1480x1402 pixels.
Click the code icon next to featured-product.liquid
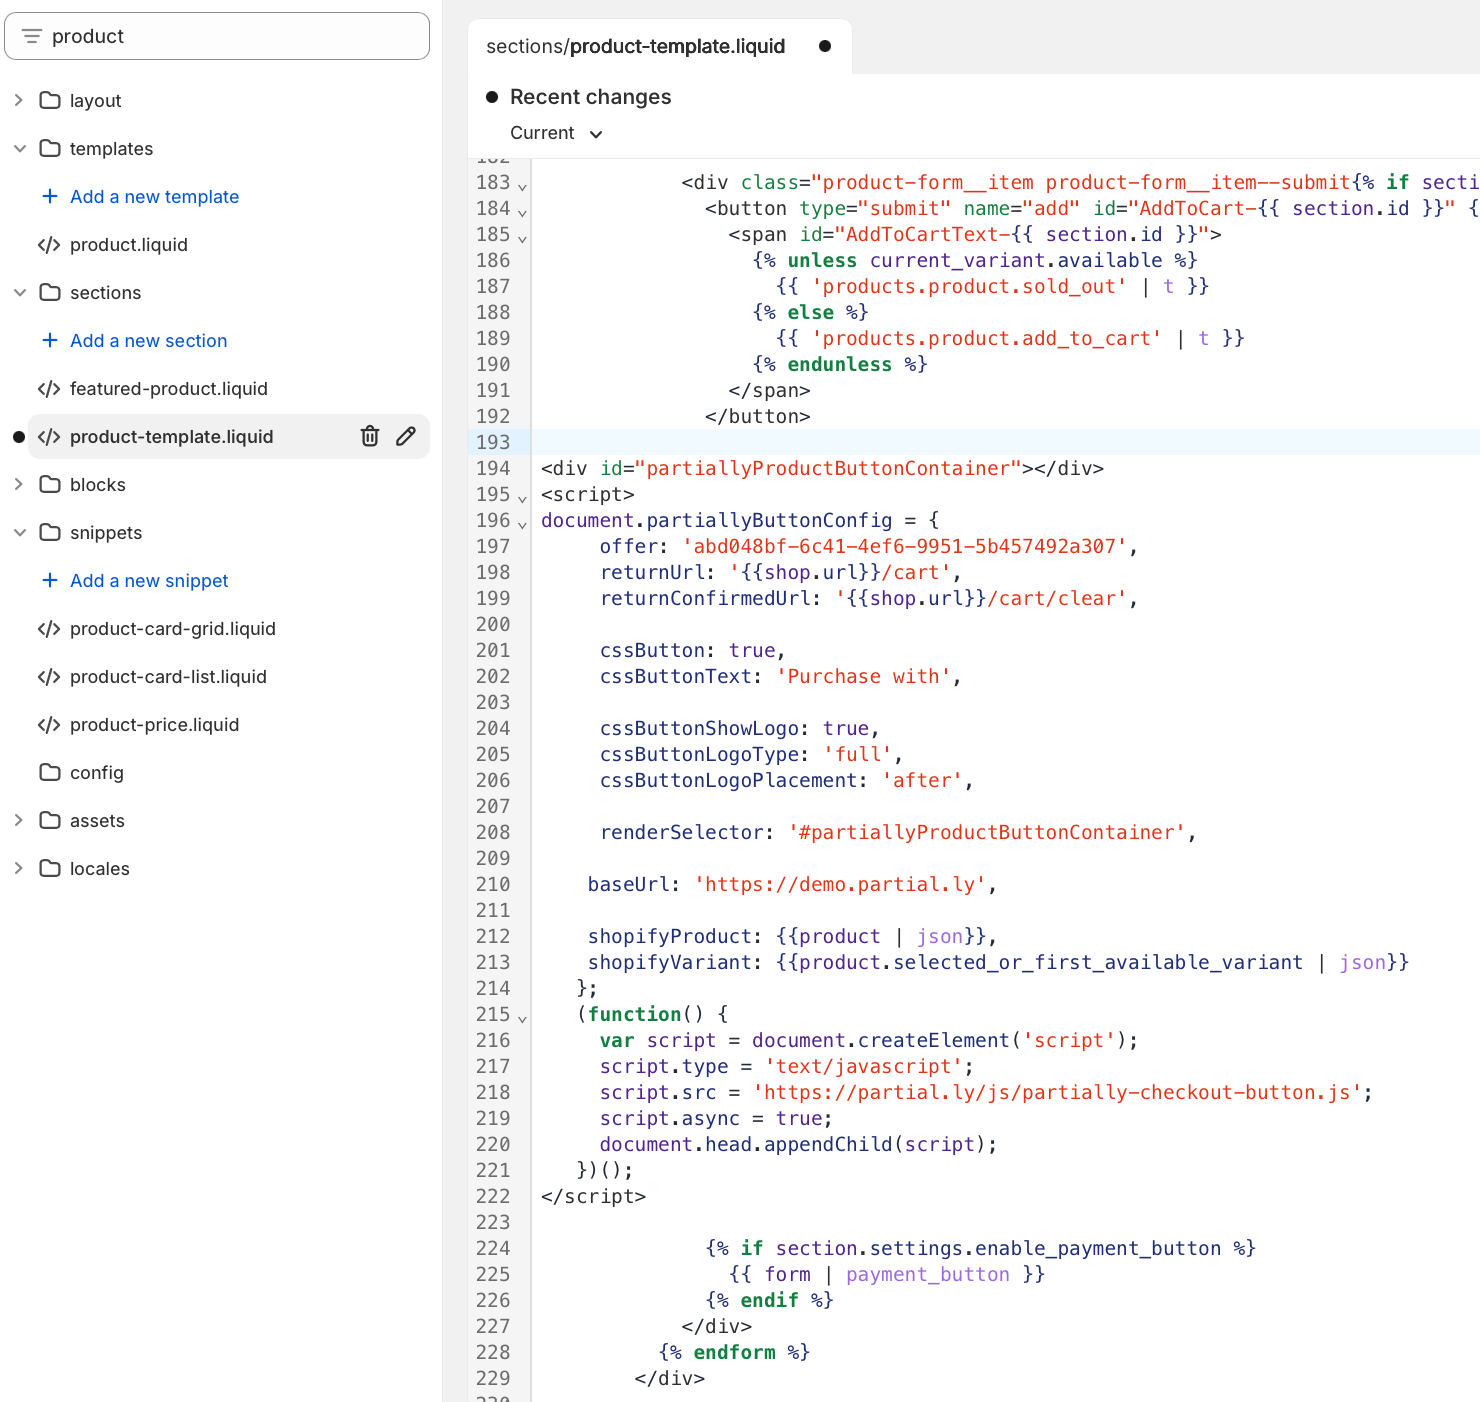(49, 388)
